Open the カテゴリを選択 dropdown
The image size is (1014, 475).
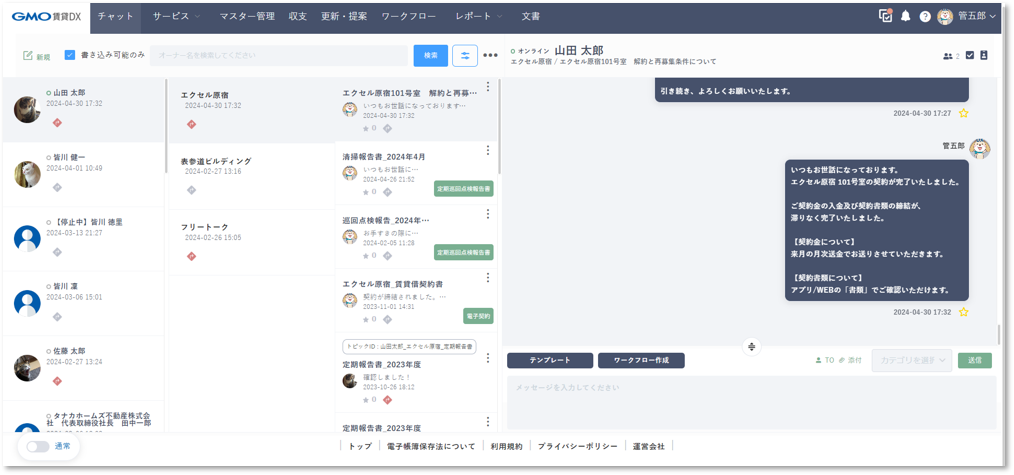(x=911, y=360)
